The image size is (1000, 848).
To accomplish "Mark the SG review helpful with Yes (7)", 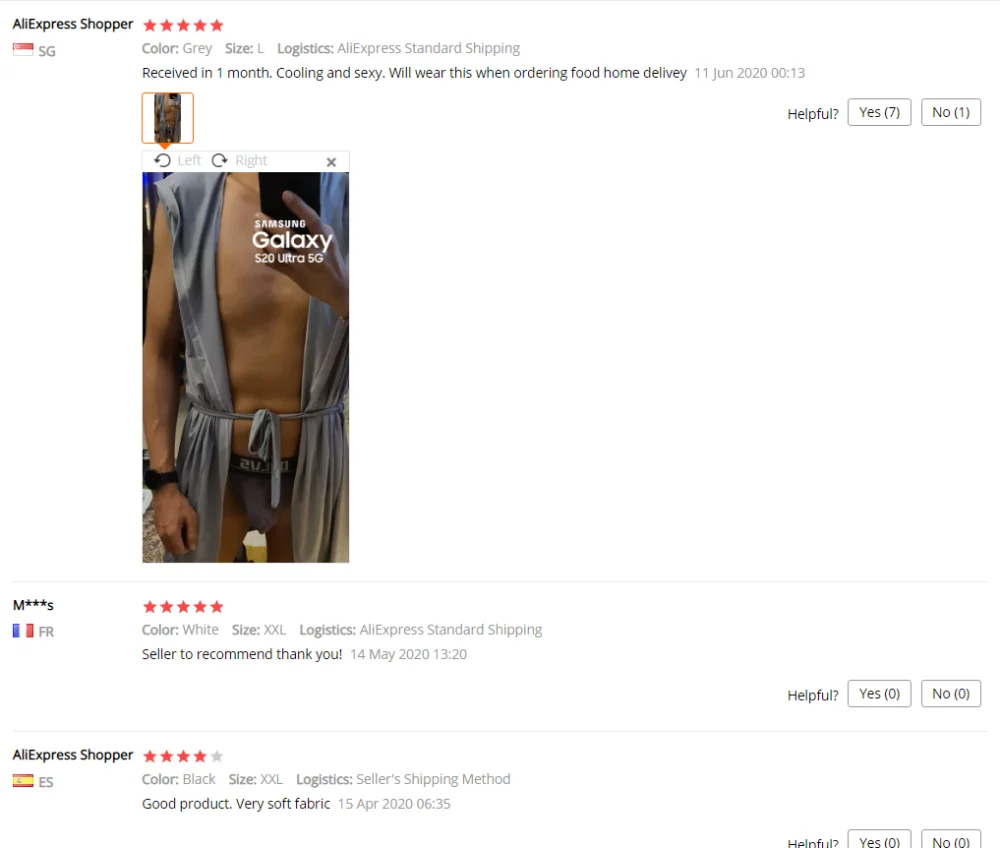I will (x=879, y=112).
